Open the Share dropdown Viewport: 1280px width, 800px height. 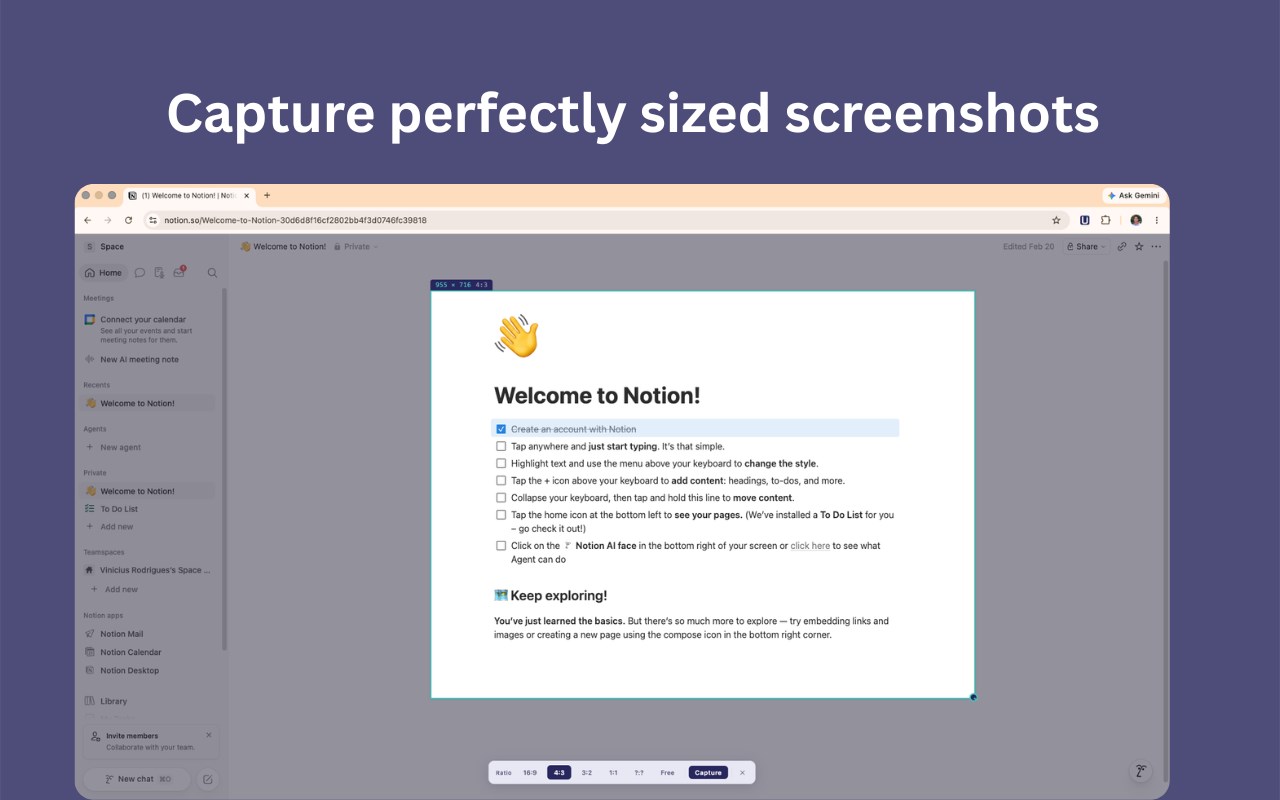(1086, 246)
